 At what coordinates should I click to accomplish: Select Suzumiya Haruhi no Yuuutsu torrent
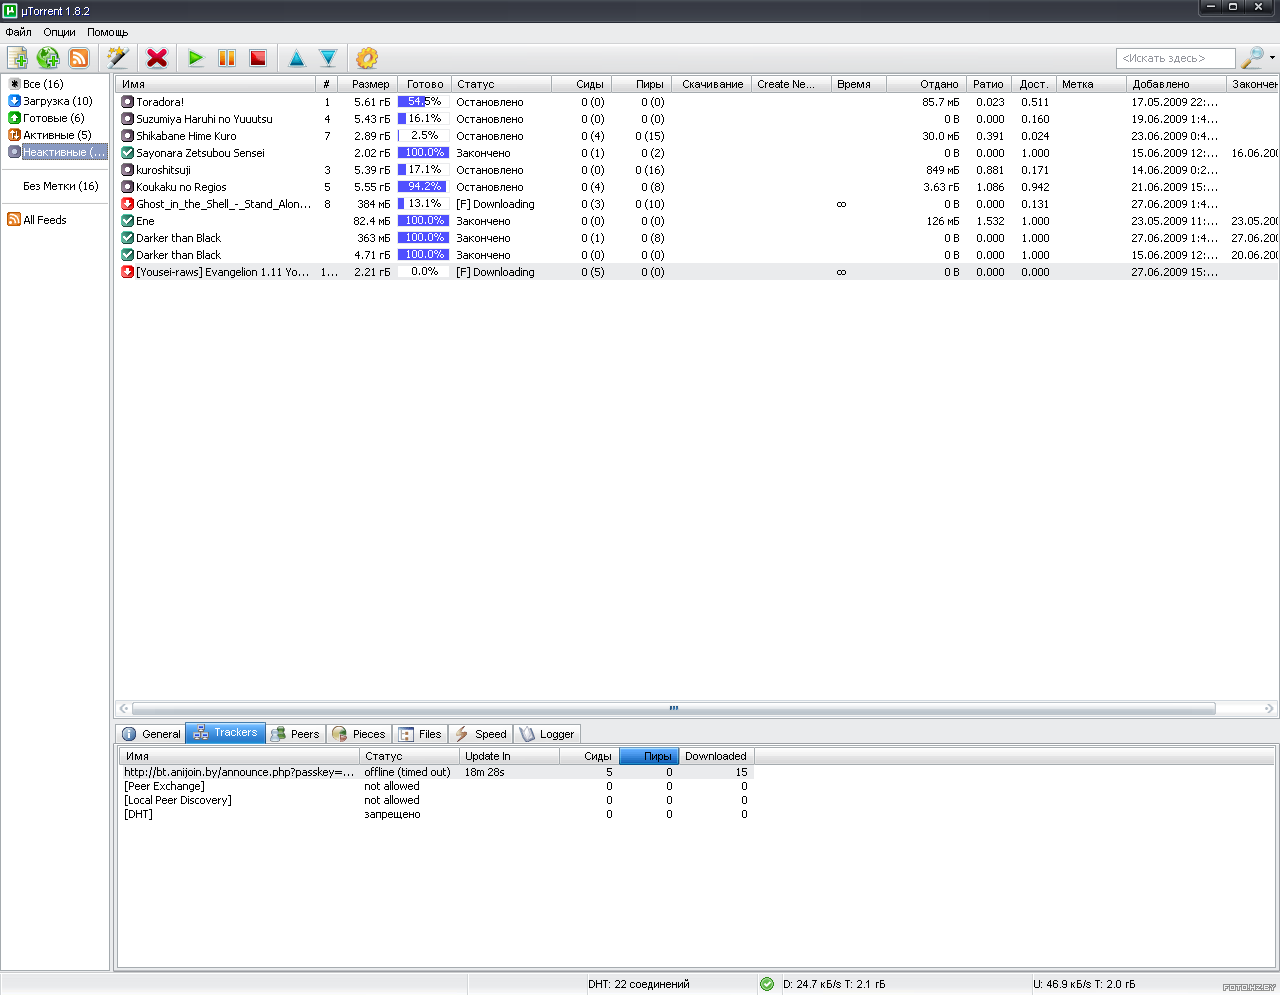(696, 119)
